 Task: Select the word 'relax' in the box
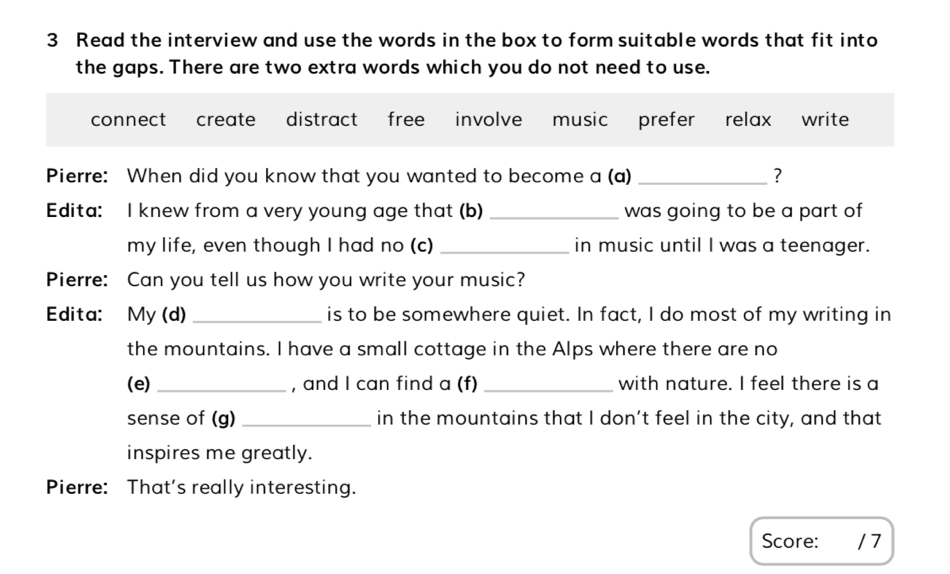click(748, 120)
